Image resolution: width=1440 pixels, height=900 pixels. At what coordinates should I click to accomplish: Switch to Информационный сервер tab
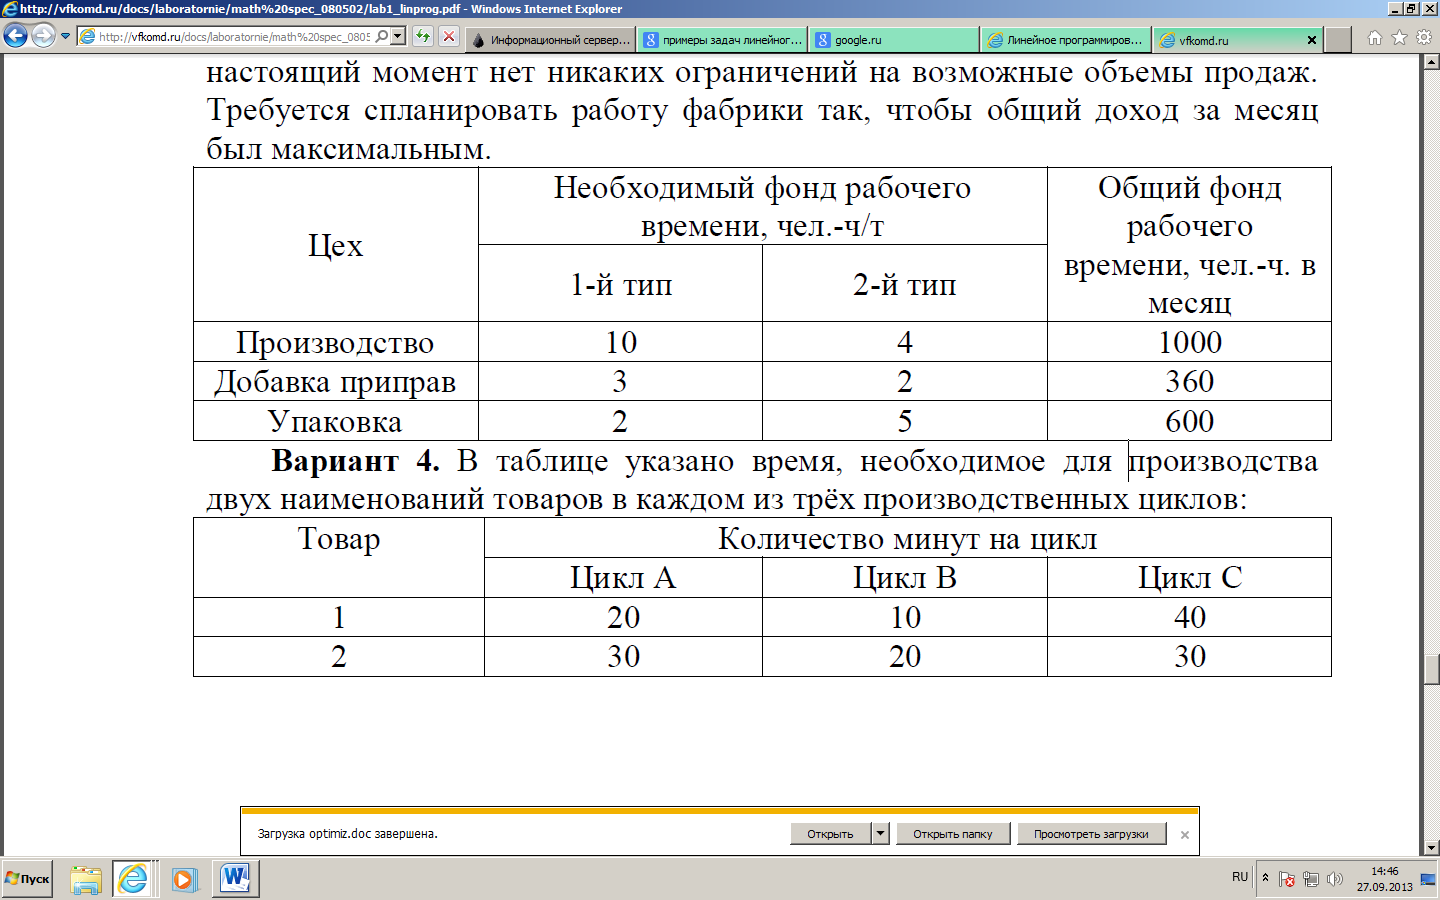pos(551,40)
